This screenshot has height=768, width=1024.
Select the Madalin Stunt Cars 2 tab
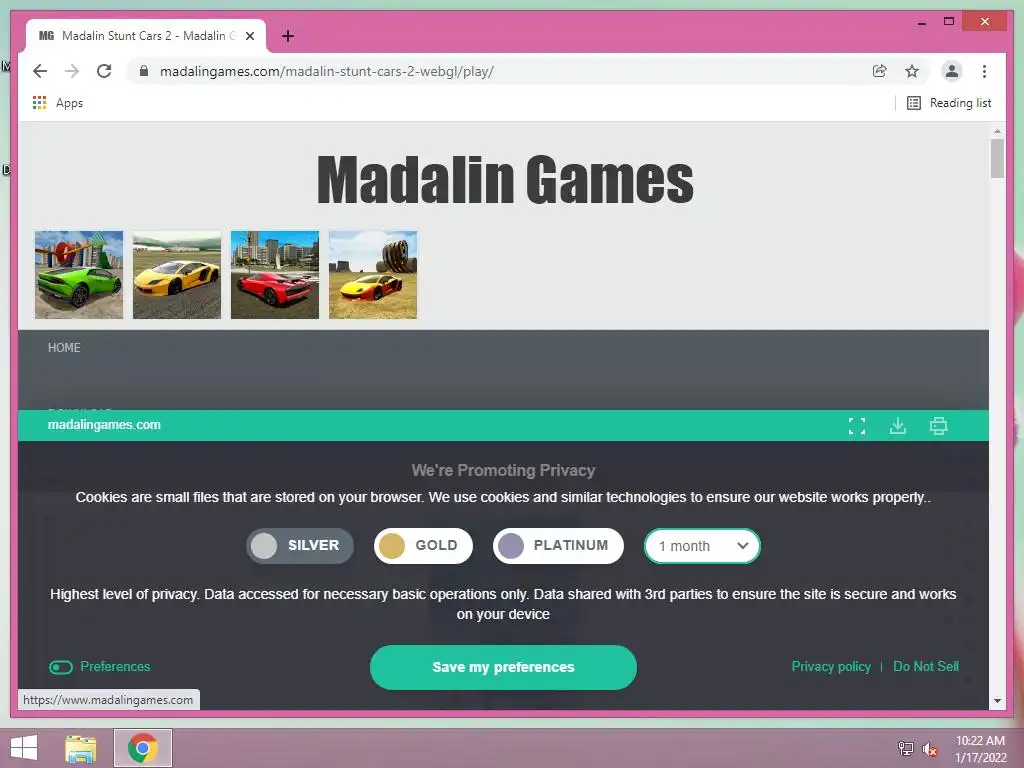[x=146, y=36]
